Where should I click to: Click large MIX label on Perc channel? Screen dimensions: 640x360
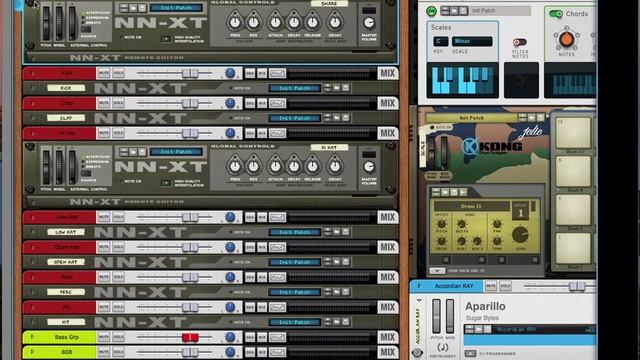(x=387, y=277)
